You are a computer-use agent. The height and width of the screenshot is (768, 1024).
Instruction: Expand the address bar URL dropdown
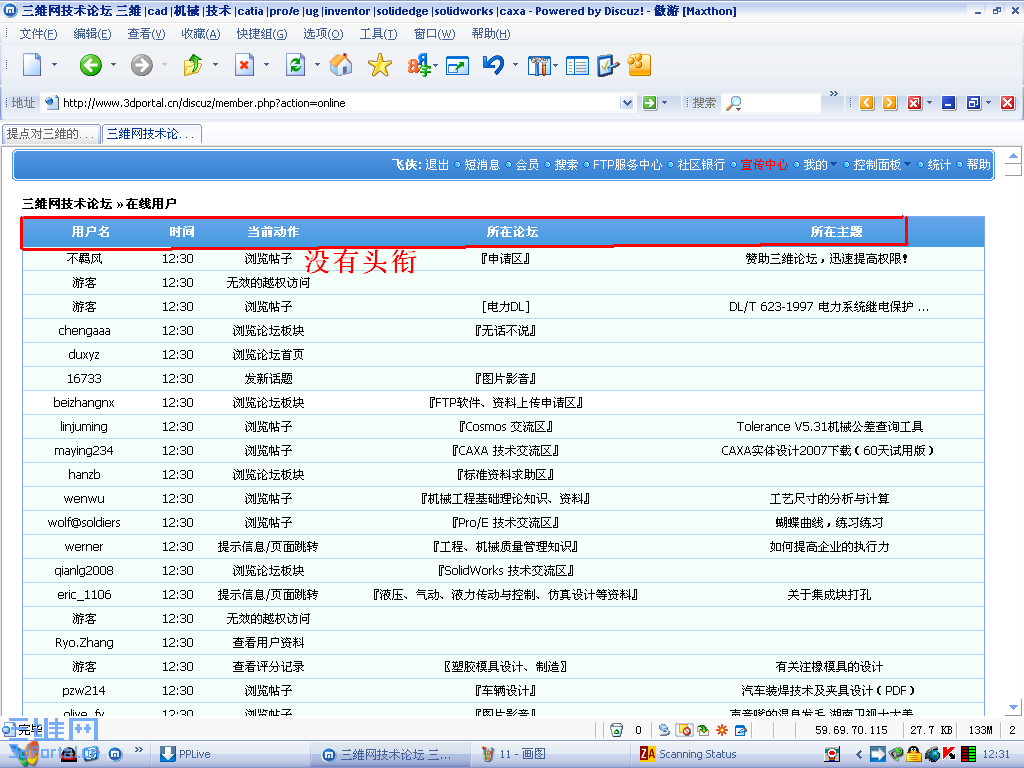[x=627, y=103]
